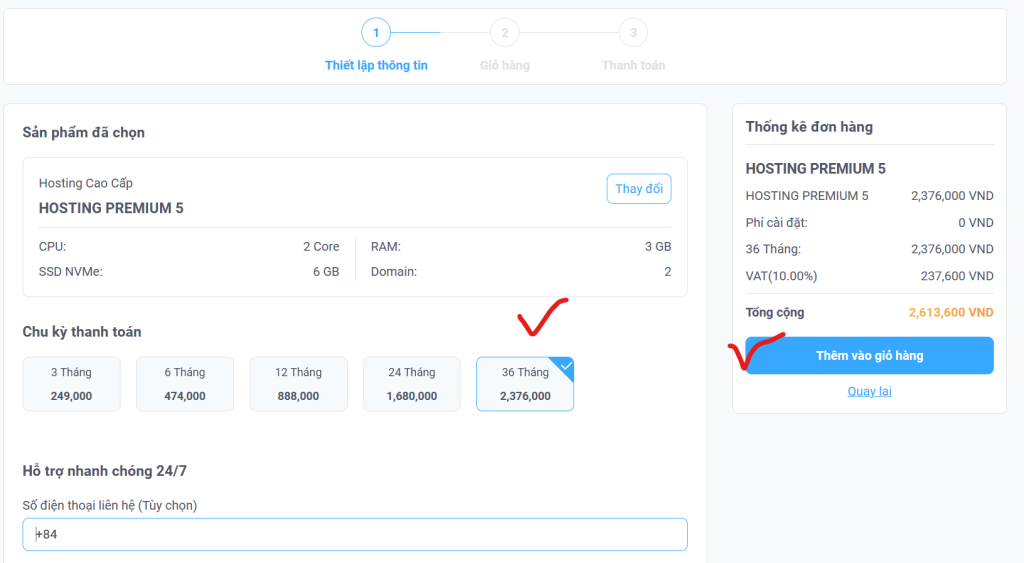This screenshot has width=1024, height=563.
Task: Switch to the 24 Tháng billing cycle
Action: pyautogui.click(x=412, y=384)
